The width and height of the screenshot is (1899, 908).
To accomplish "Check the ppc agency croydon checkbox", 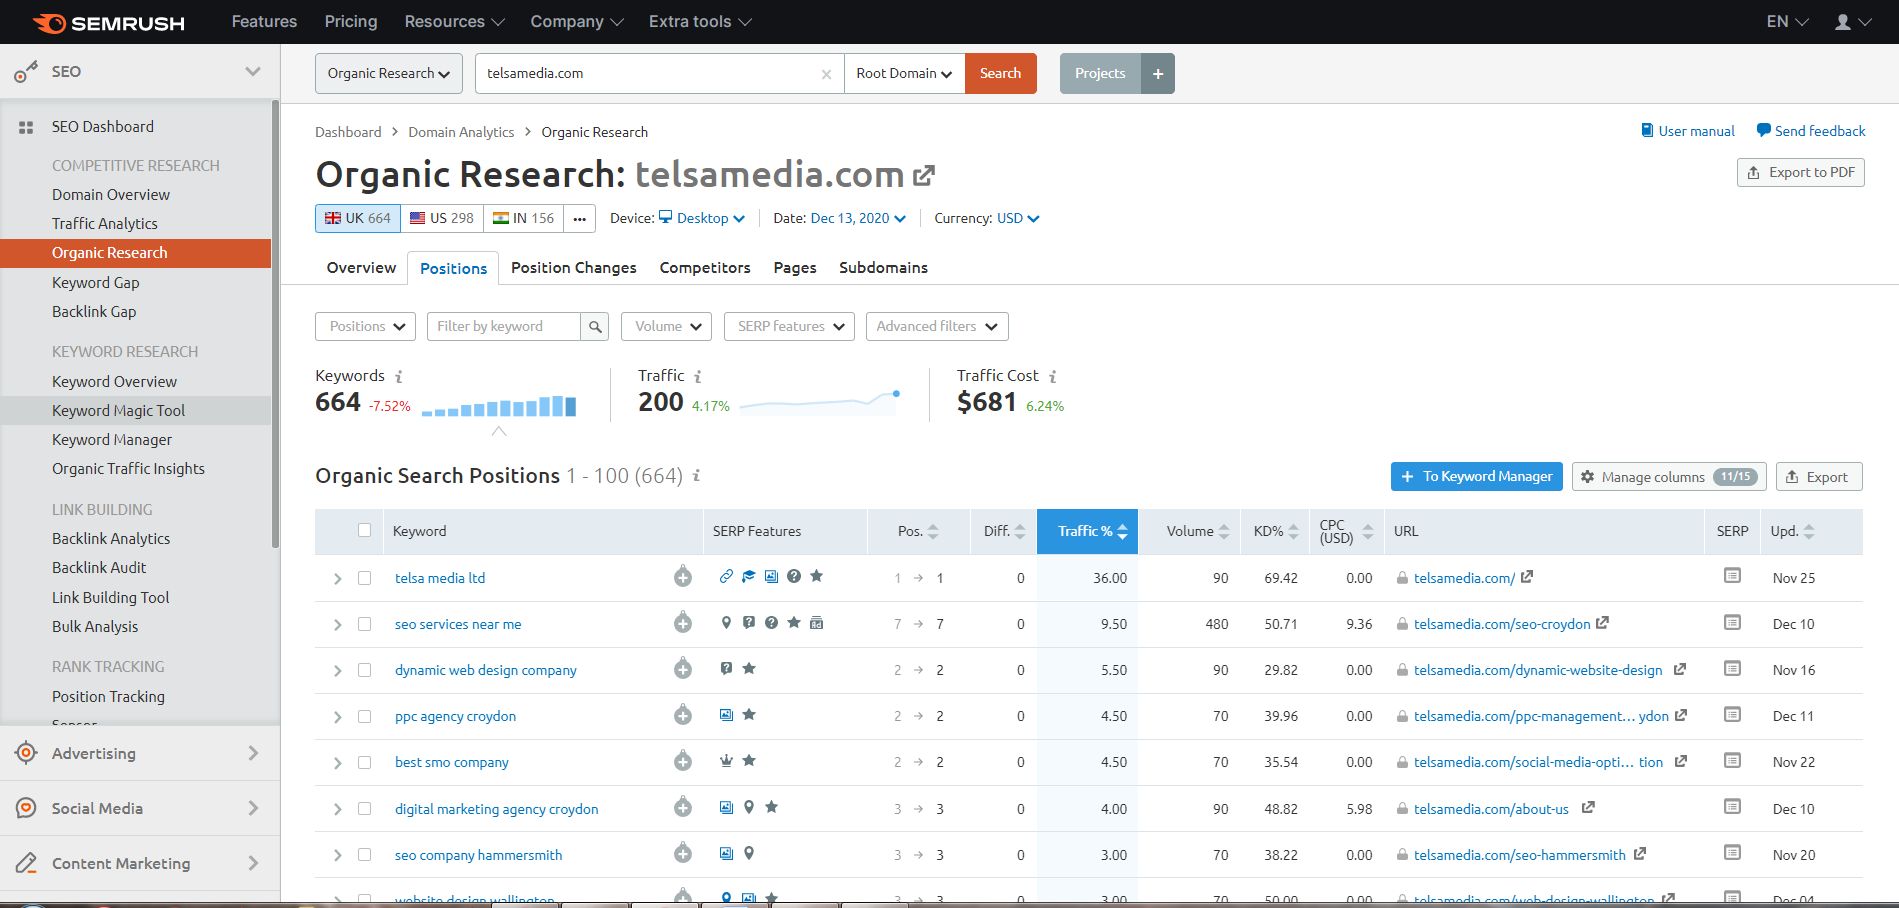I will [365, 716].
